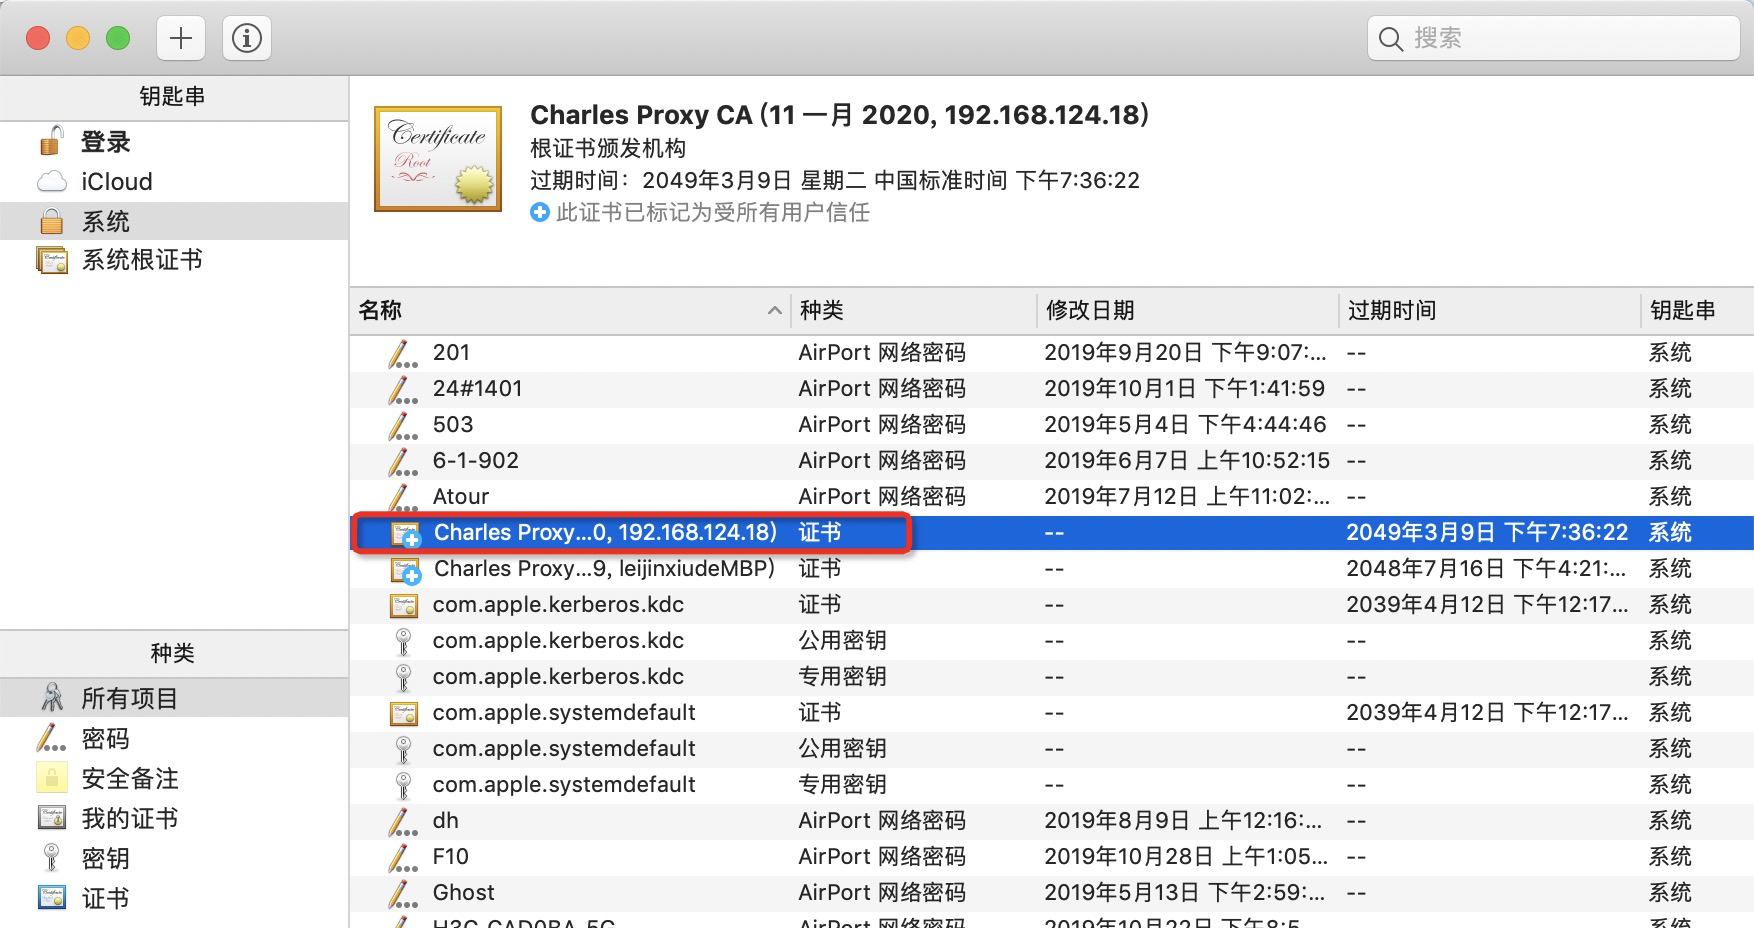Select the 503 AirPort password row
Screen dimensions: 1754x928
click(x=1052, y=425)
